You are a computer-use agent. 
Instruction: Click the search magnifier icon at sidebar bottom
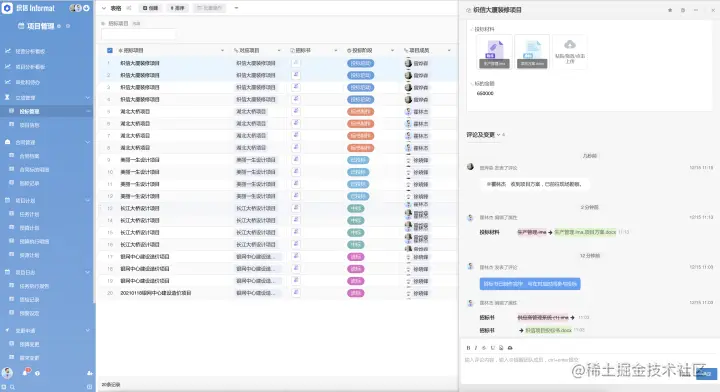click(x=12, y=387)
